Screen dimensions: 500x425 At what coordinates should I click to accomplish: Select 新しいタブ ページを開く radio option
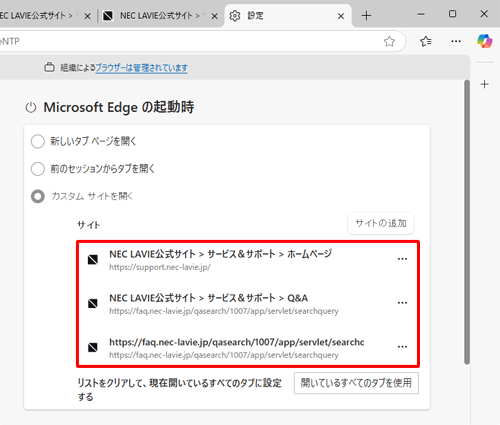pos(38,141)
